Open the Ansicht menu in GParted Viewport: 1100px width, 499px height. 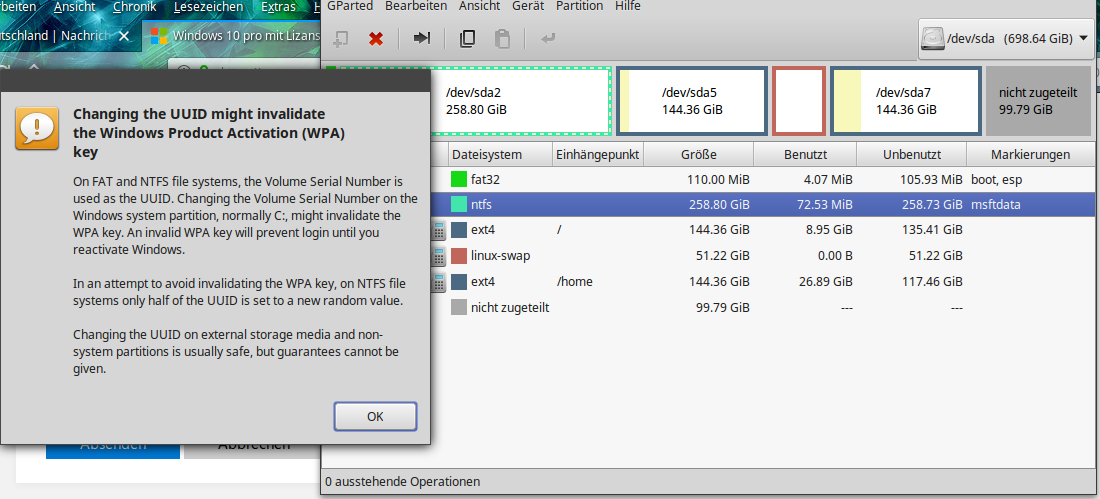point(479,6)
